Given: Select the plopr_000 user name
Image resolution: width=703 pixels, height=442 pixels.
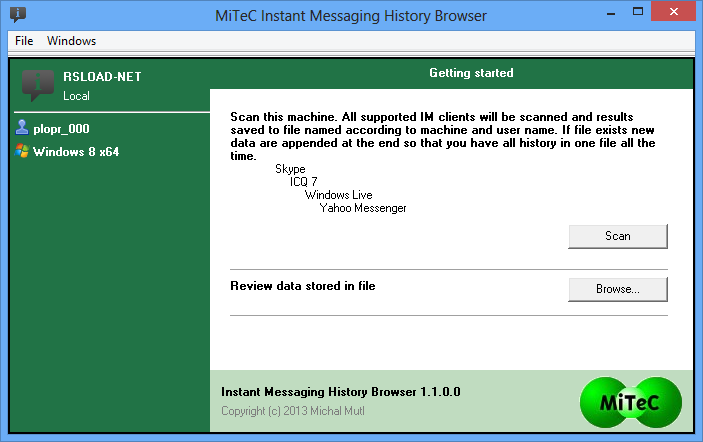Looking at the screenshot, I should point(61,129).
